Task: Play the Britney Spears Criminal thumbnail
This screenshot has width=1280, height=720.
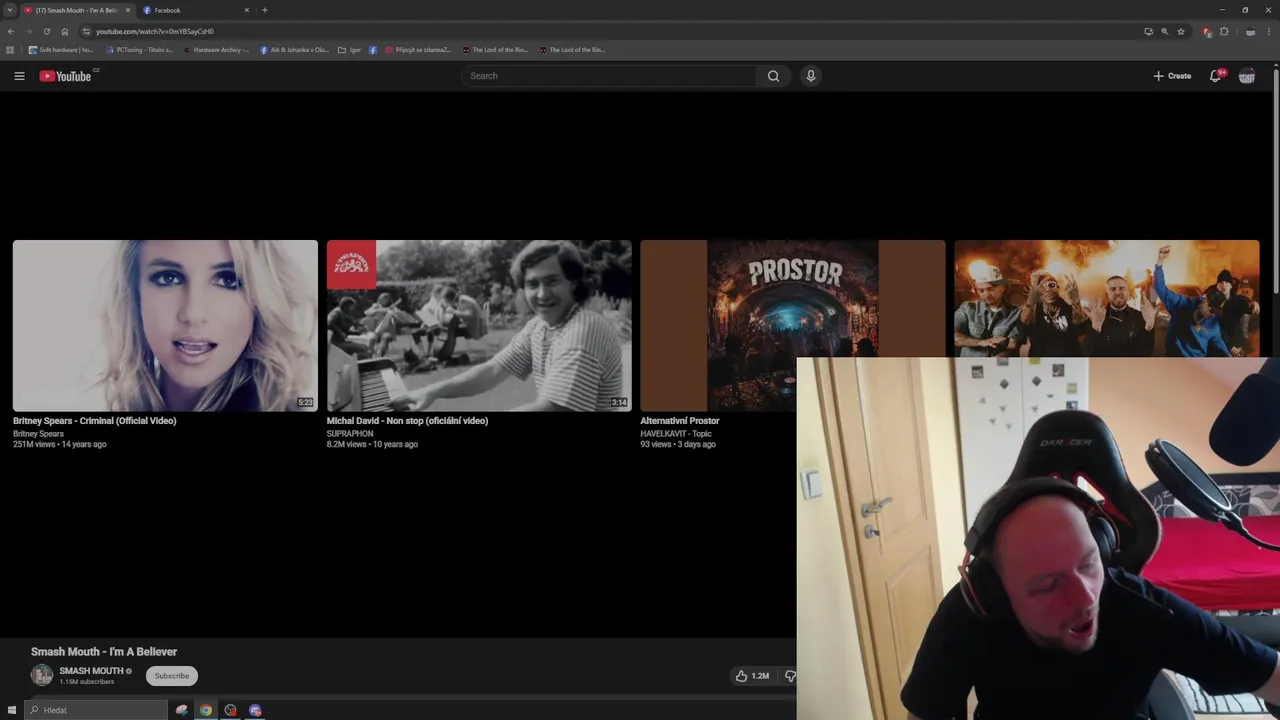Action: 165,326
